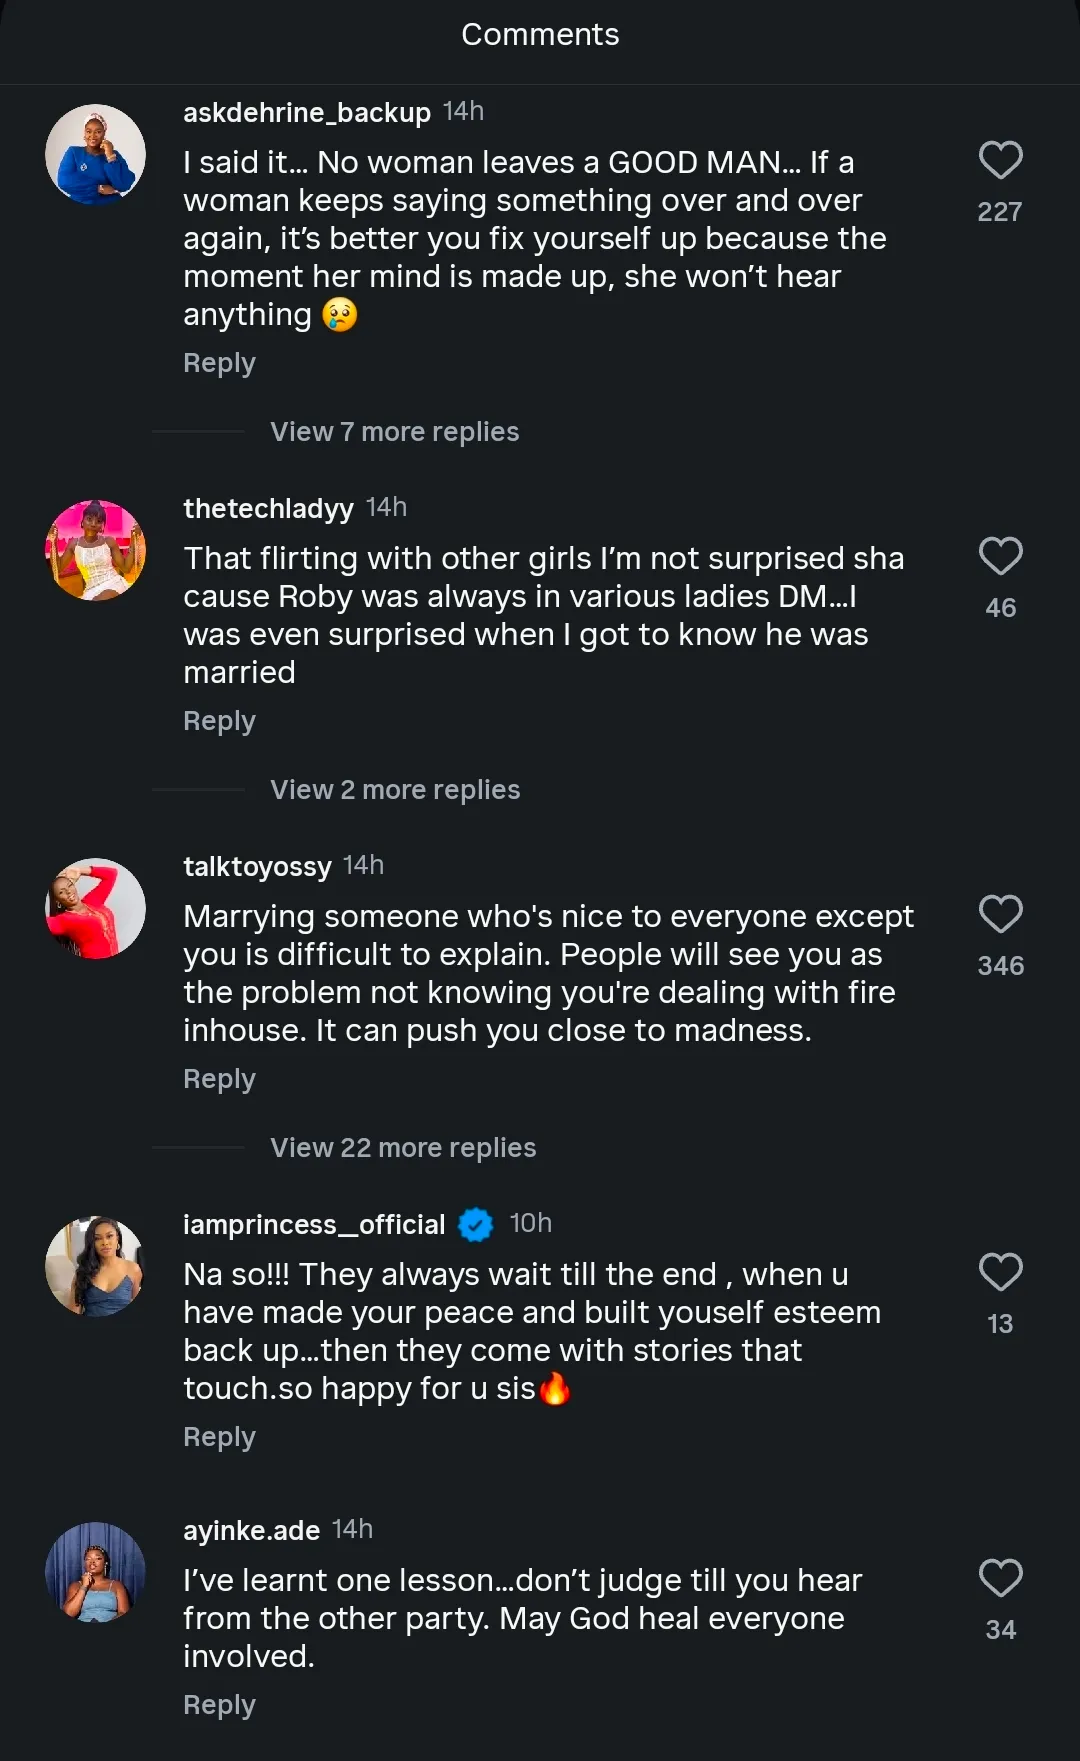Like ayinke.ade's comment with the heart
Screen dimensions: 1080x1761
(1000, 1578)
